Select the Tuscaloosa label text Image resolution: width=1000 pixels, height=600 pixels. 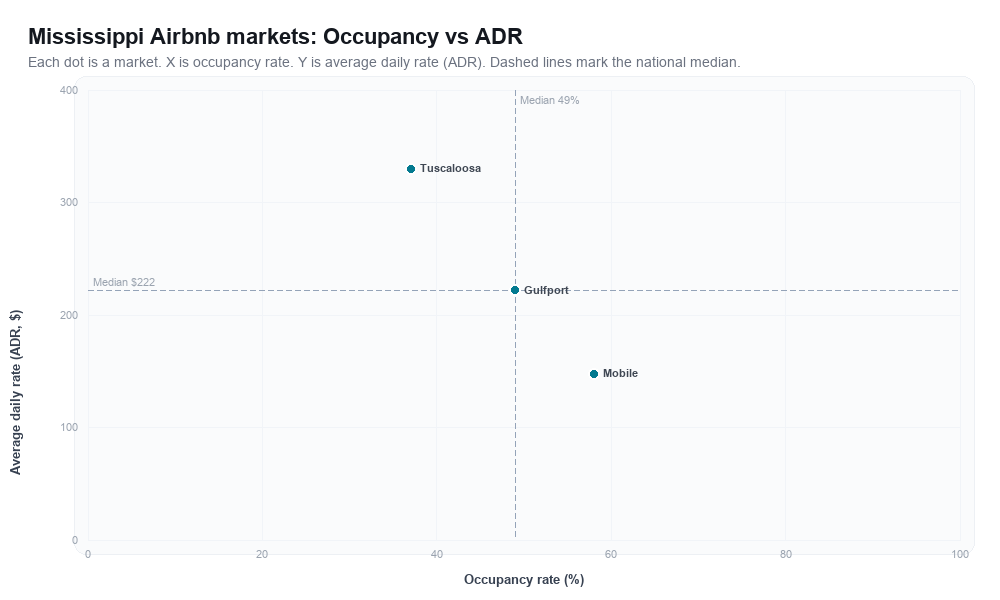(x=450, y=168)
